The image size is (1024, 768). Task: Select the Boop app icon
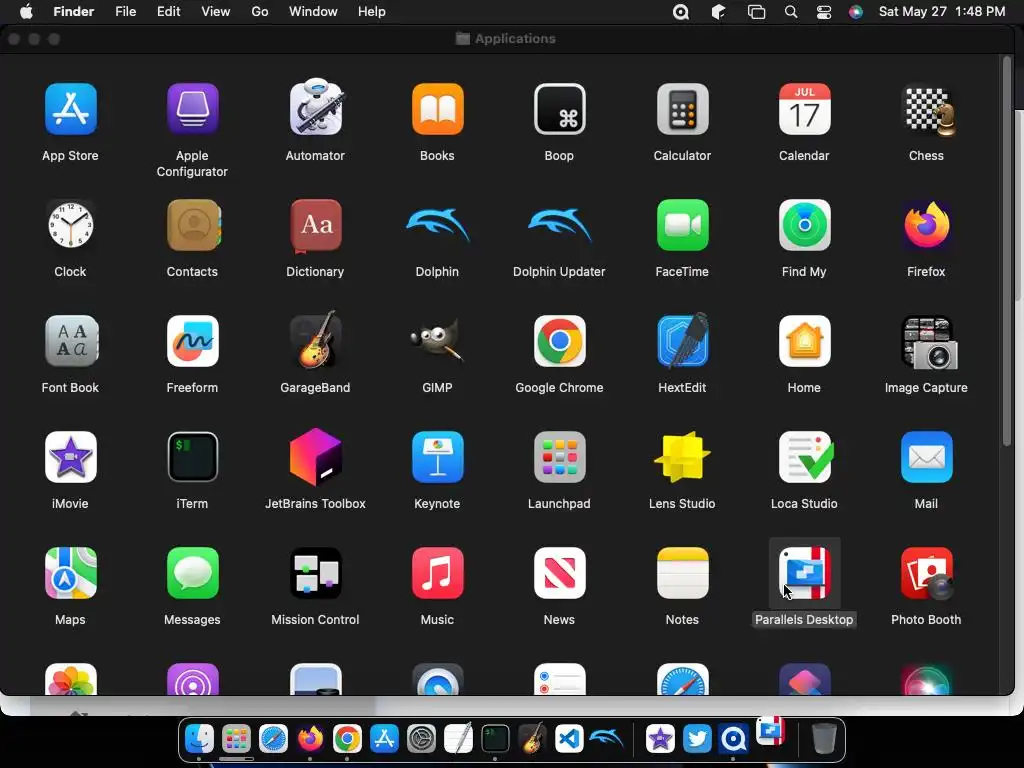[x=560, y=108]
